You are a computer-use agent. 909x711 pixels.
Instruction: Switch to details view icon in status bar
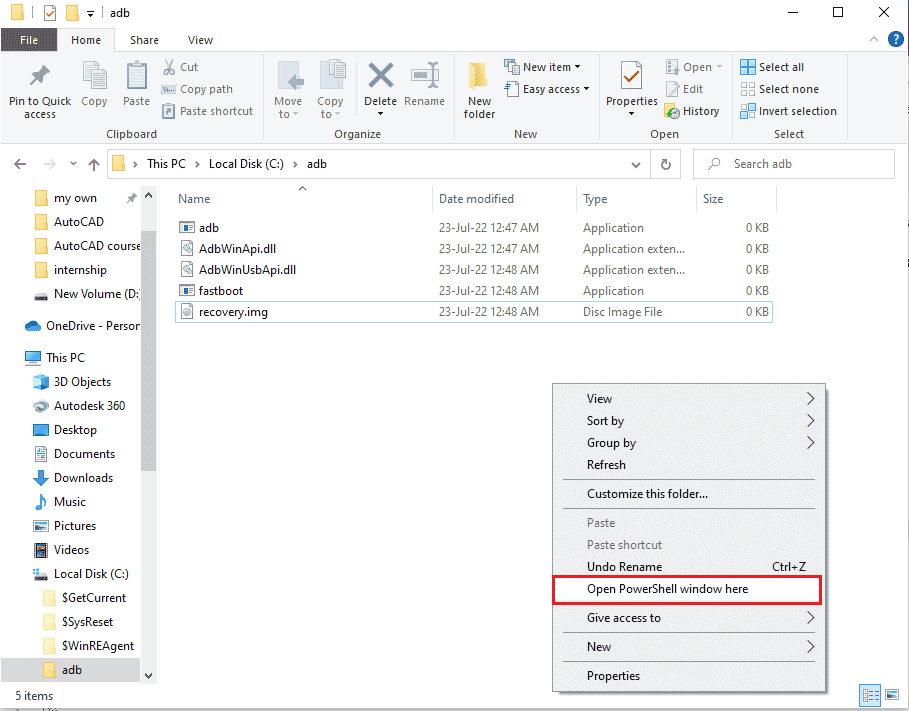click(x=870, y=695)
